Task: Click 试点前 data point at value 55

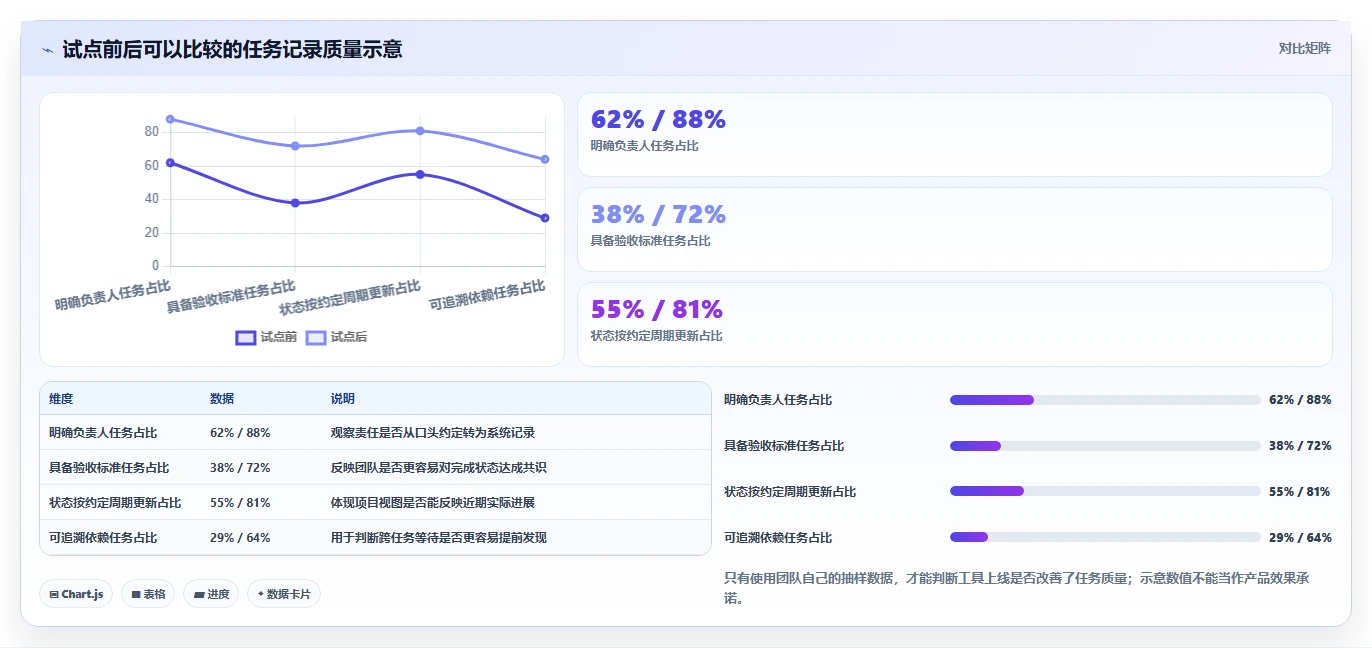Action: coord(420,174)
